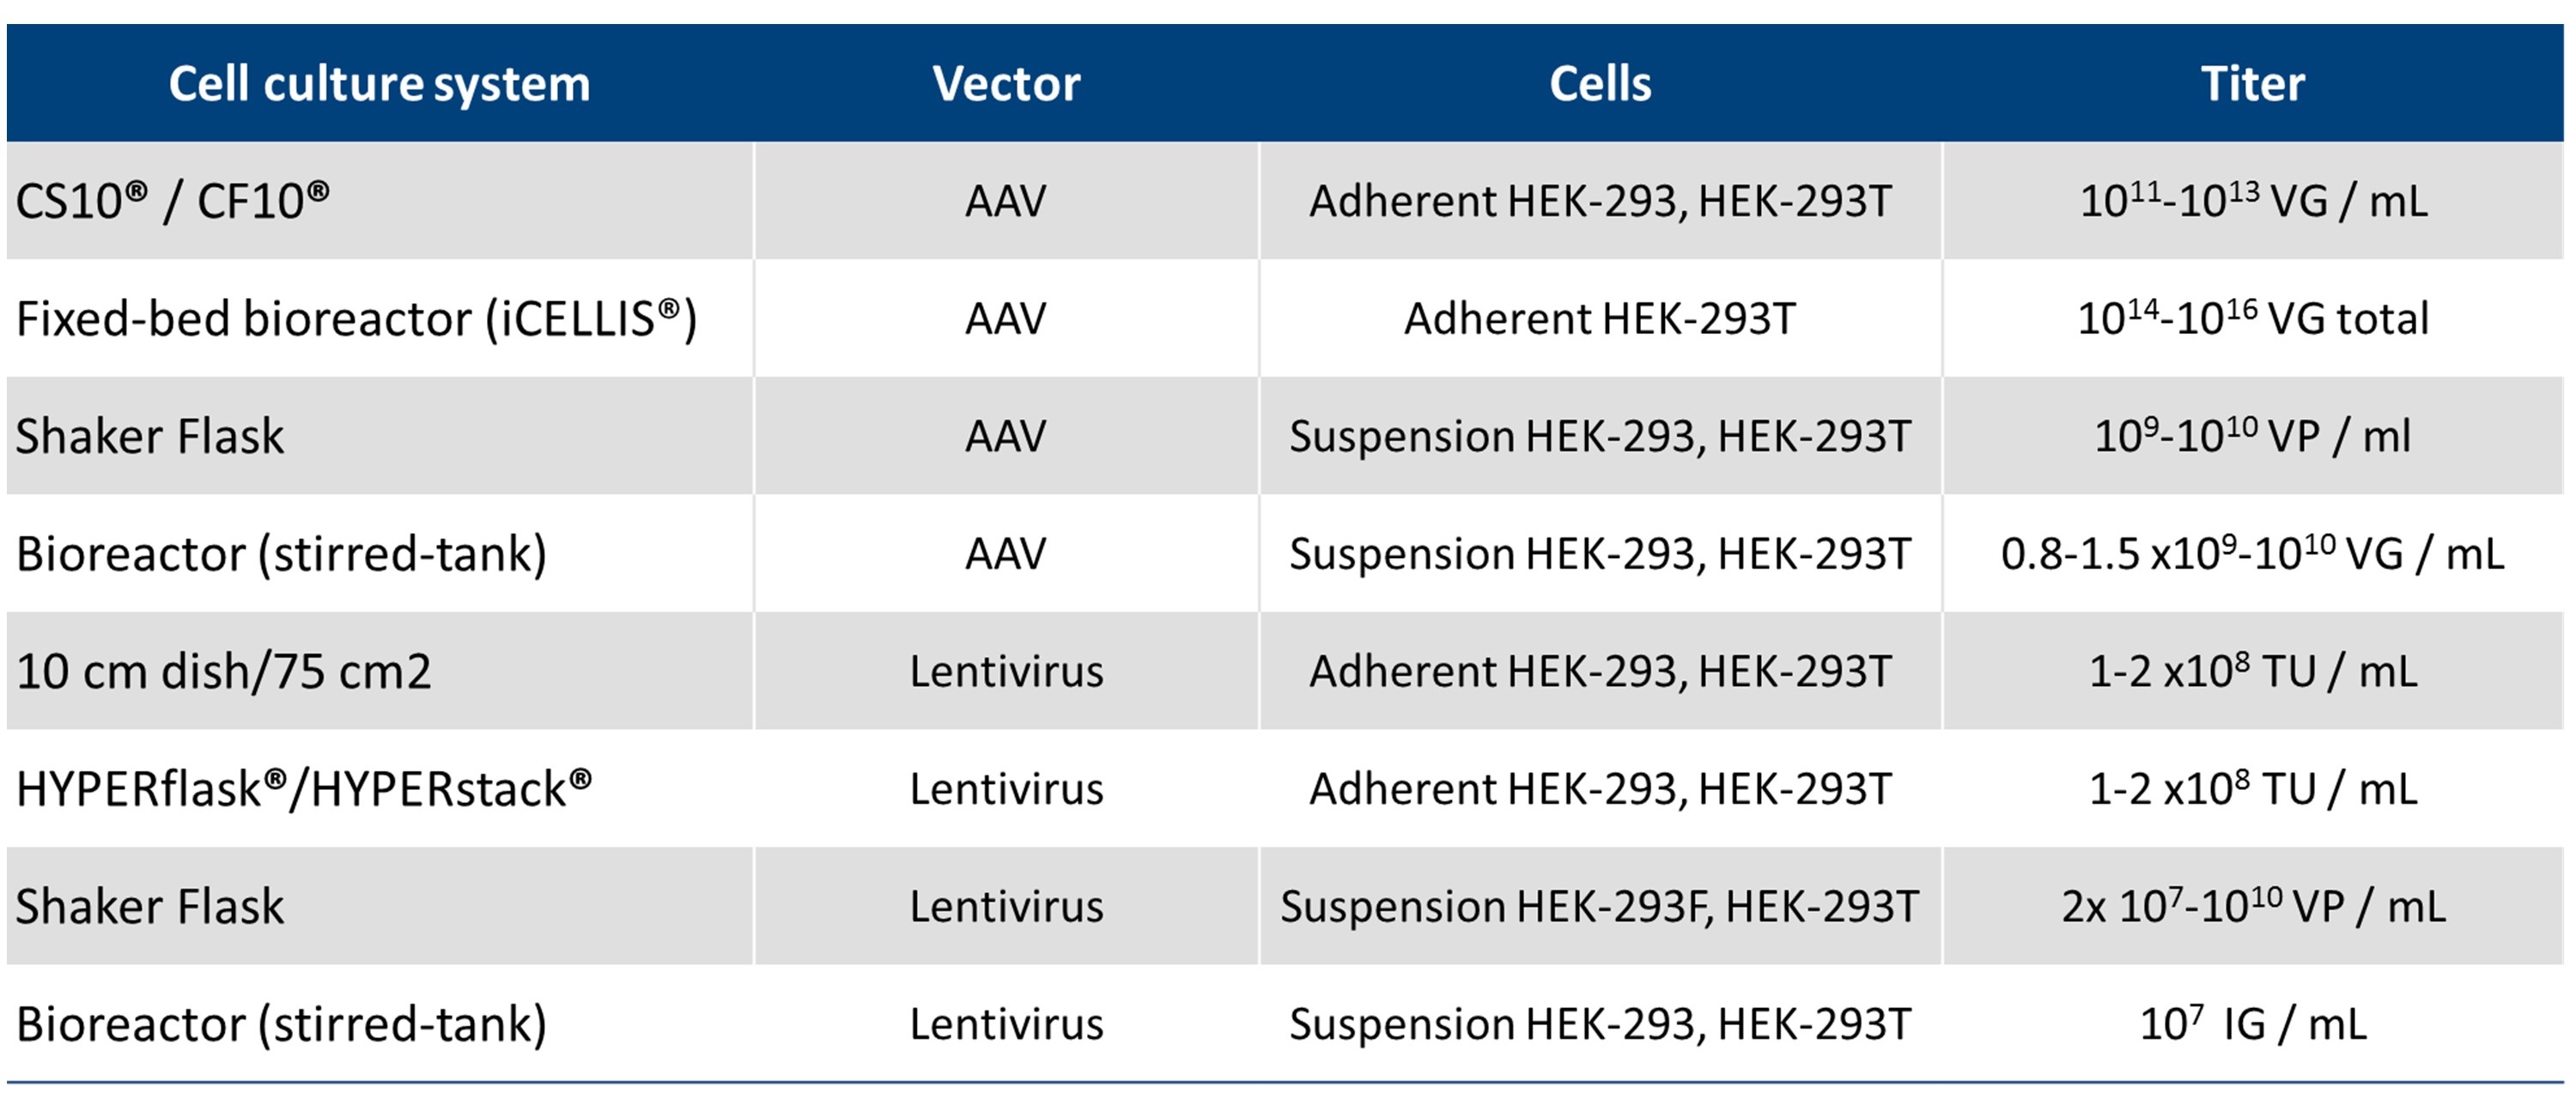Image resolution: width=2576 pixels, height=1099 pixels.
Task: Click the "Cell culture system" column header
Action: [x=379, y=84]
